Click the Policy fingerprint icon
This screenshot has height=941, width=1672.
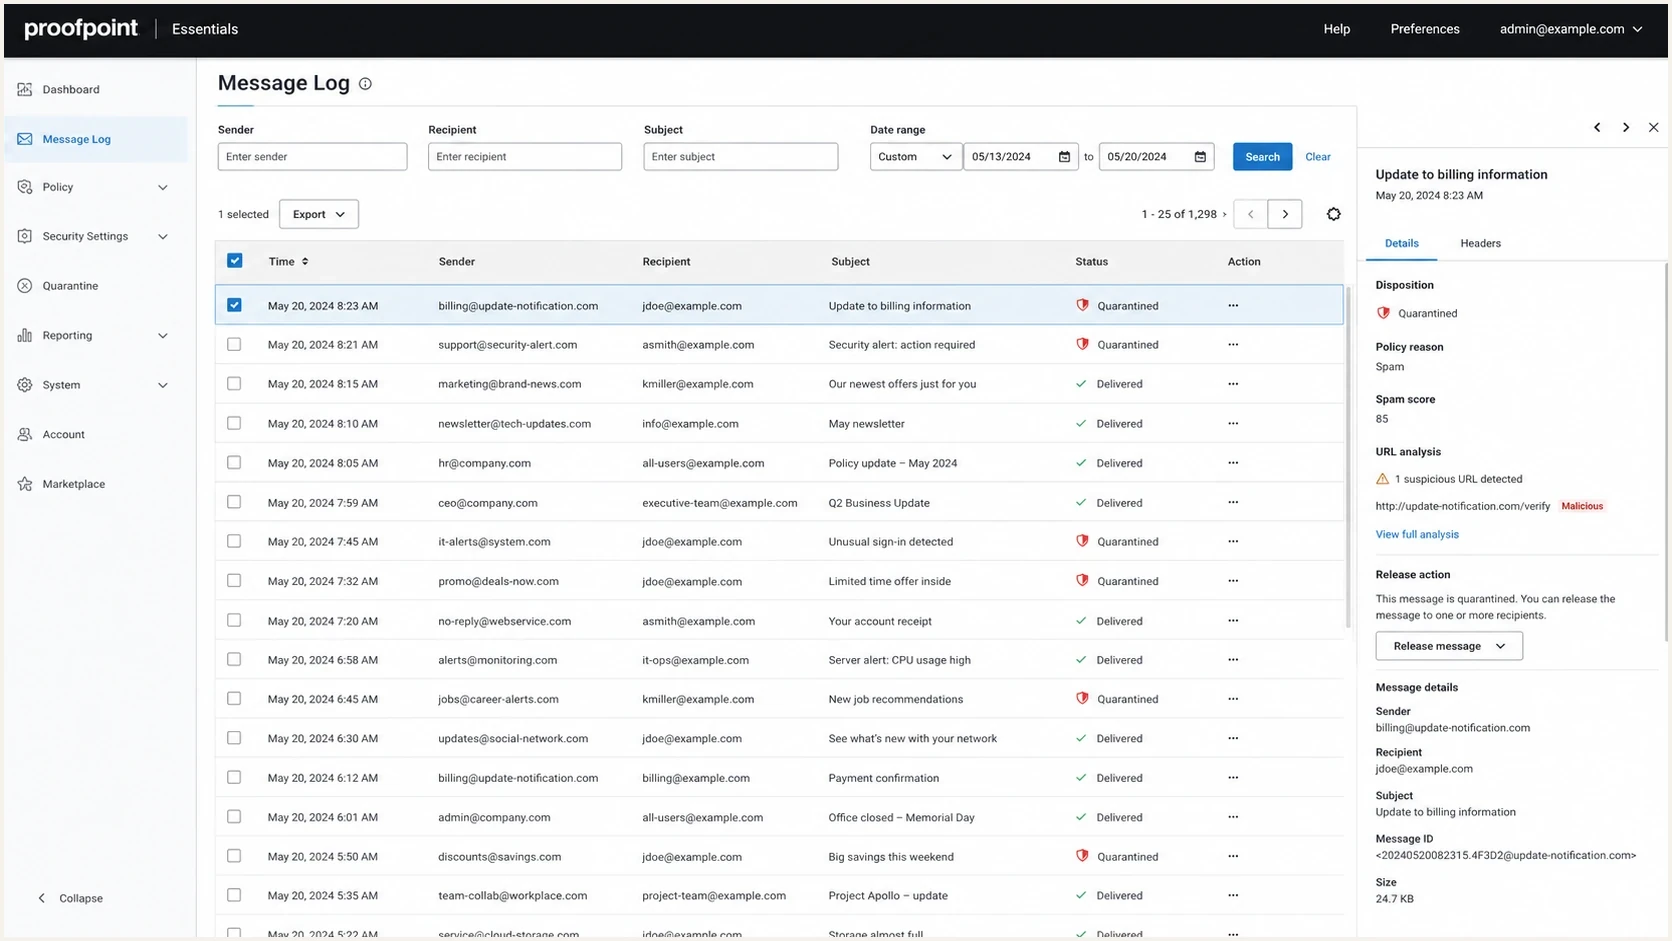click(25, 187)
